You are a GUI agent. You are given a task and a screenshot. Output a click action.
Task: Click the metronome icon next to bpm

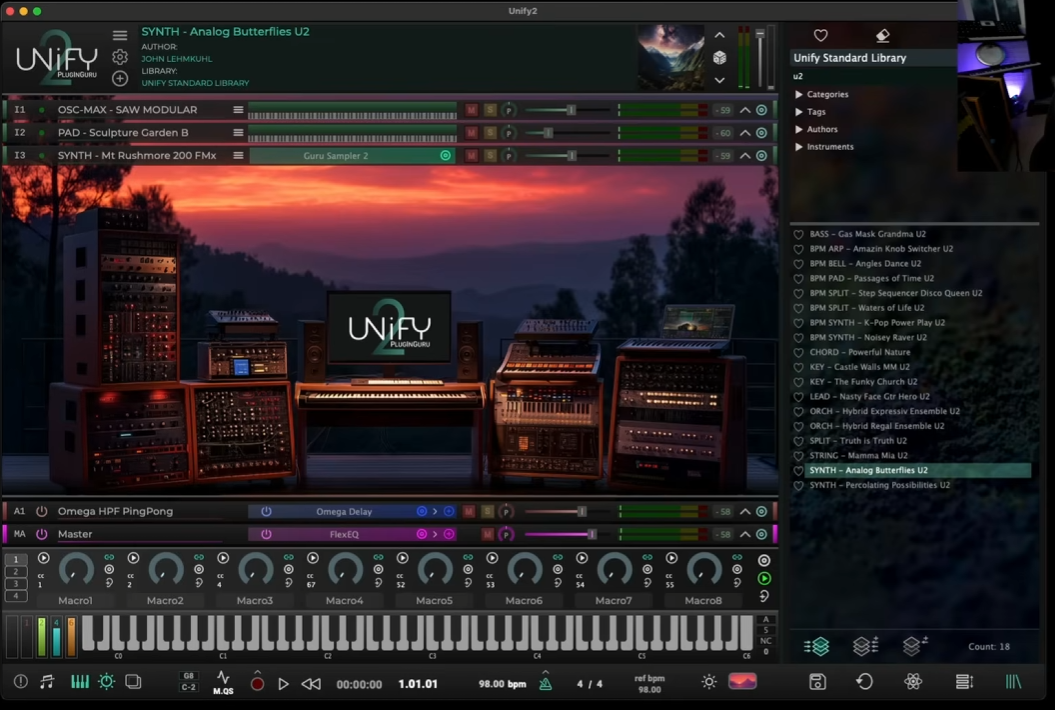pos(546,684)
